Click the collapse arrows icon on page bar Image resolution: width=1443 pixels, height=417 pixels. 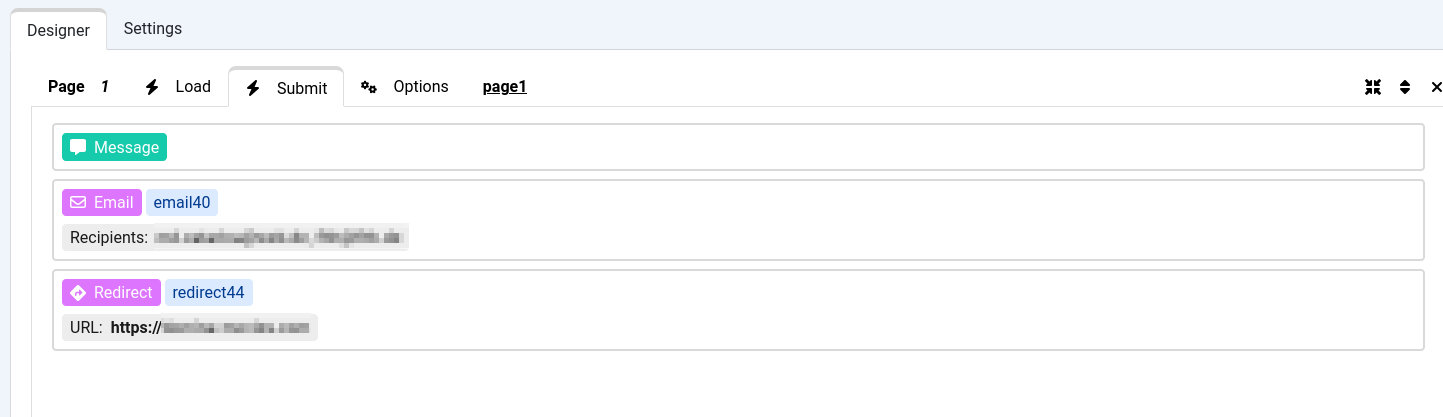click(1373, 87)
